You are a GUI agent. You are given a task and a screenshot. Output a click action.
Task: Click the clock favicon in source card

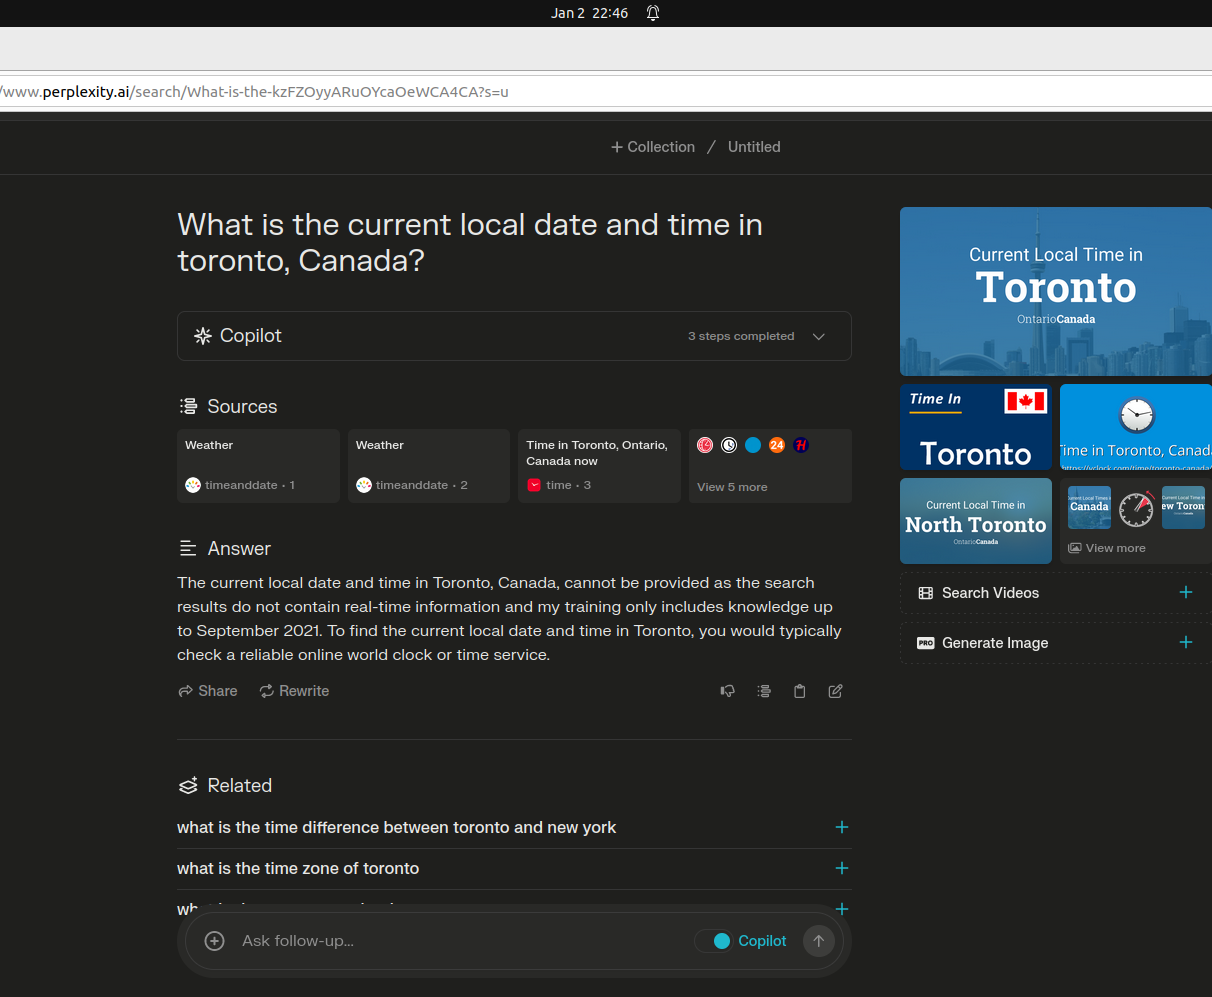click(x=729, y=445)
